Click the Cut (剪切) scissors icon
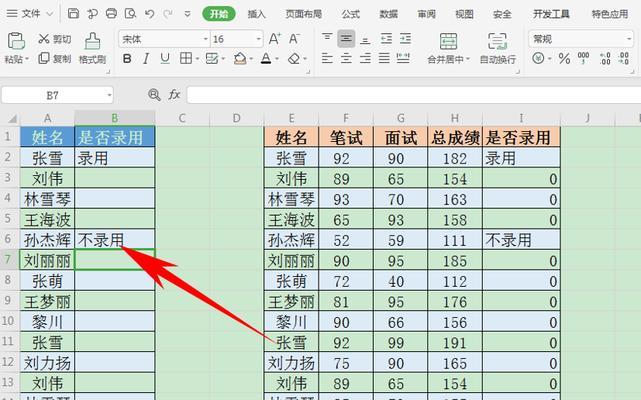The height and width of the screenshot is (400, 641). 45,38
